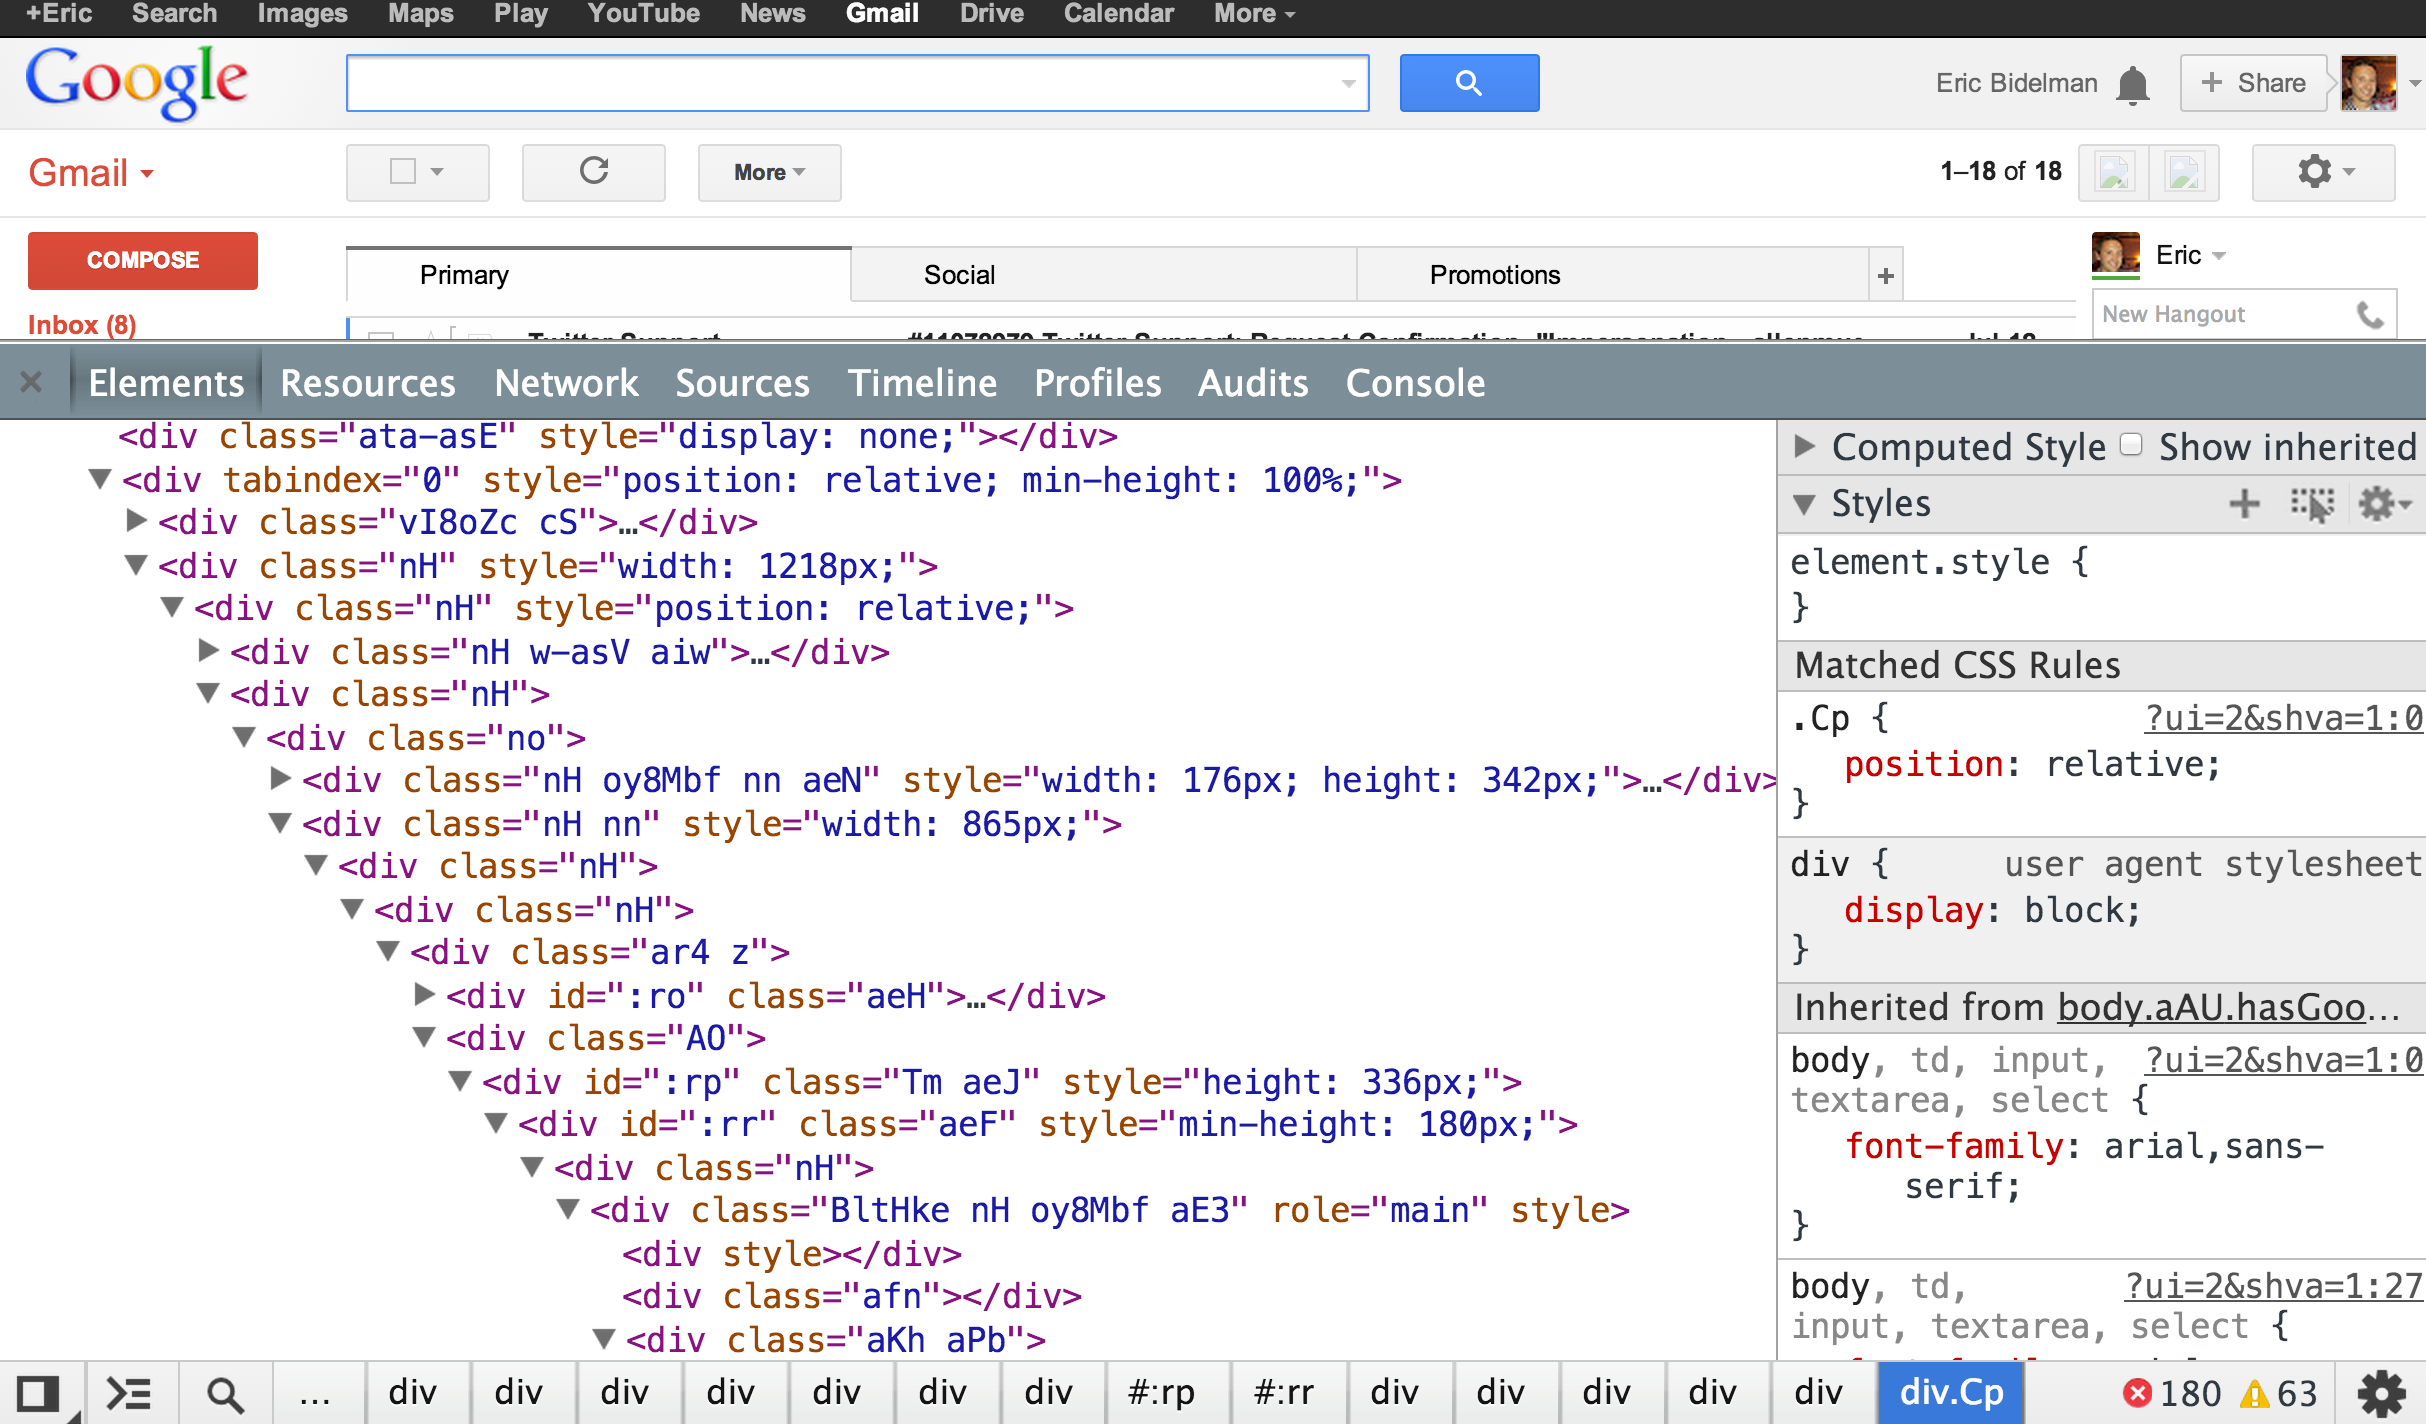Toggle the Computed Style panel expander
2426x1424 pixels.
point(1809,448)
